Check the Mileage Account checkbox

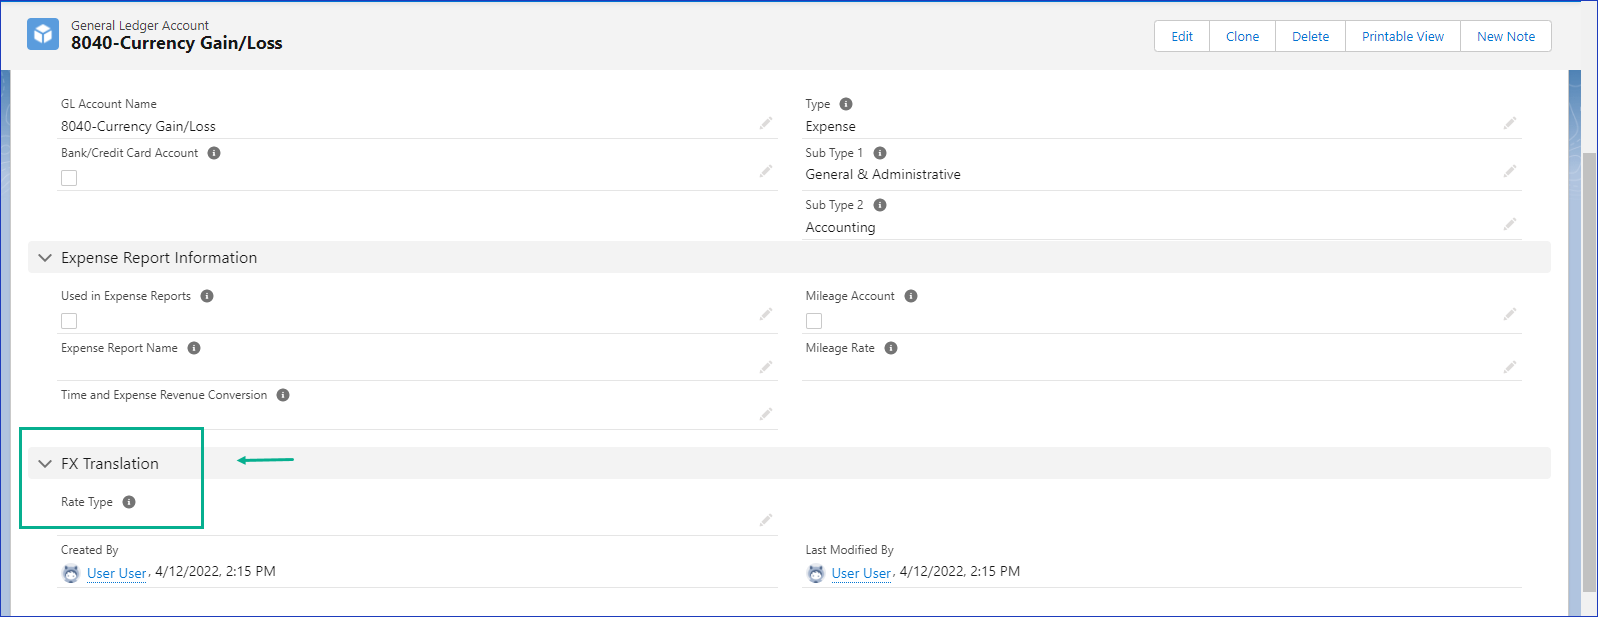(814, 321)
